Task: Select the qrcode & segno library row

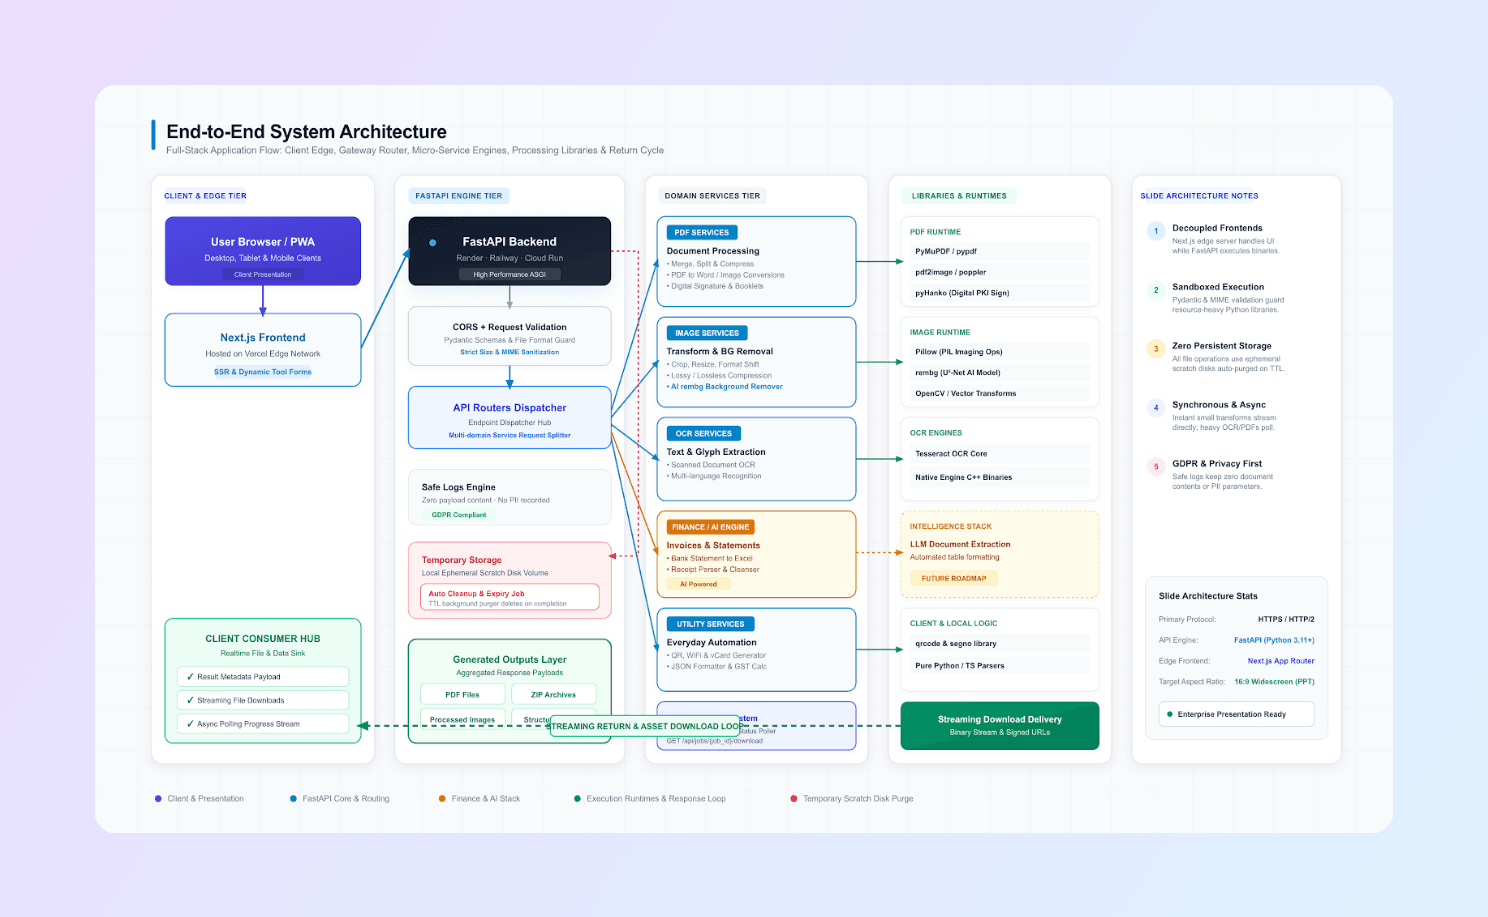Action: 1000,644
